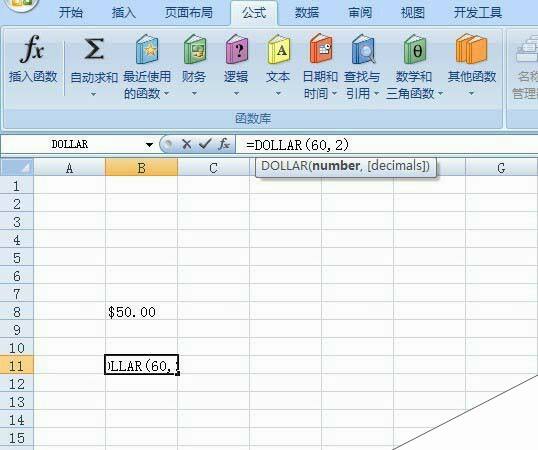
Task: Click the formula bar fx button
Action: (x=224, y=144)
